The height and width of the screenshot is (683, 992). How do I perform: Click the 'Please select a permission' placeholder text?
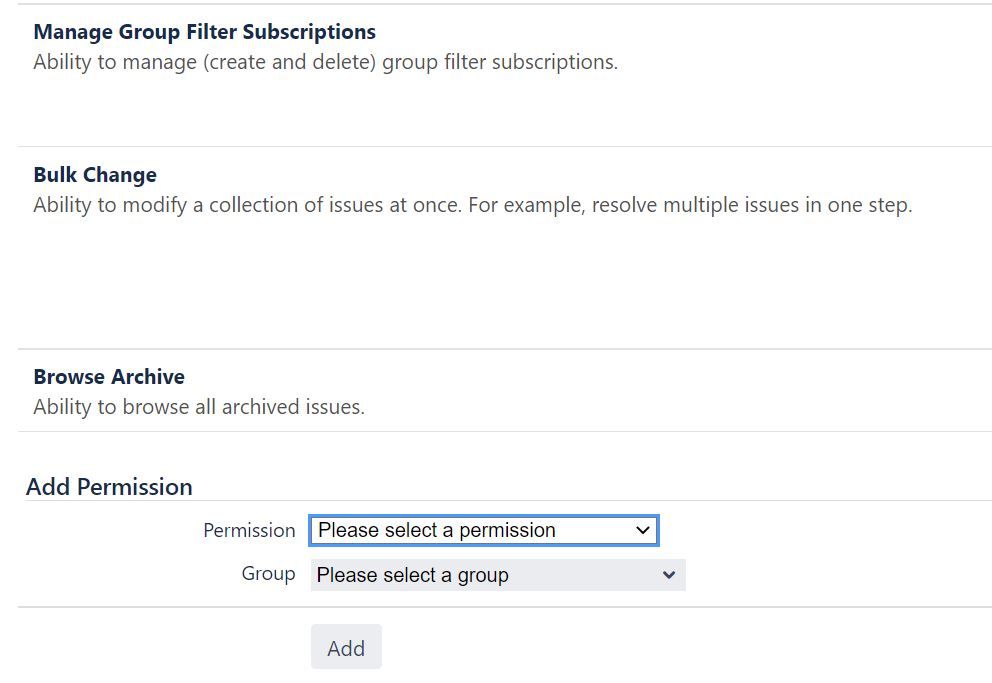point(437,530)
